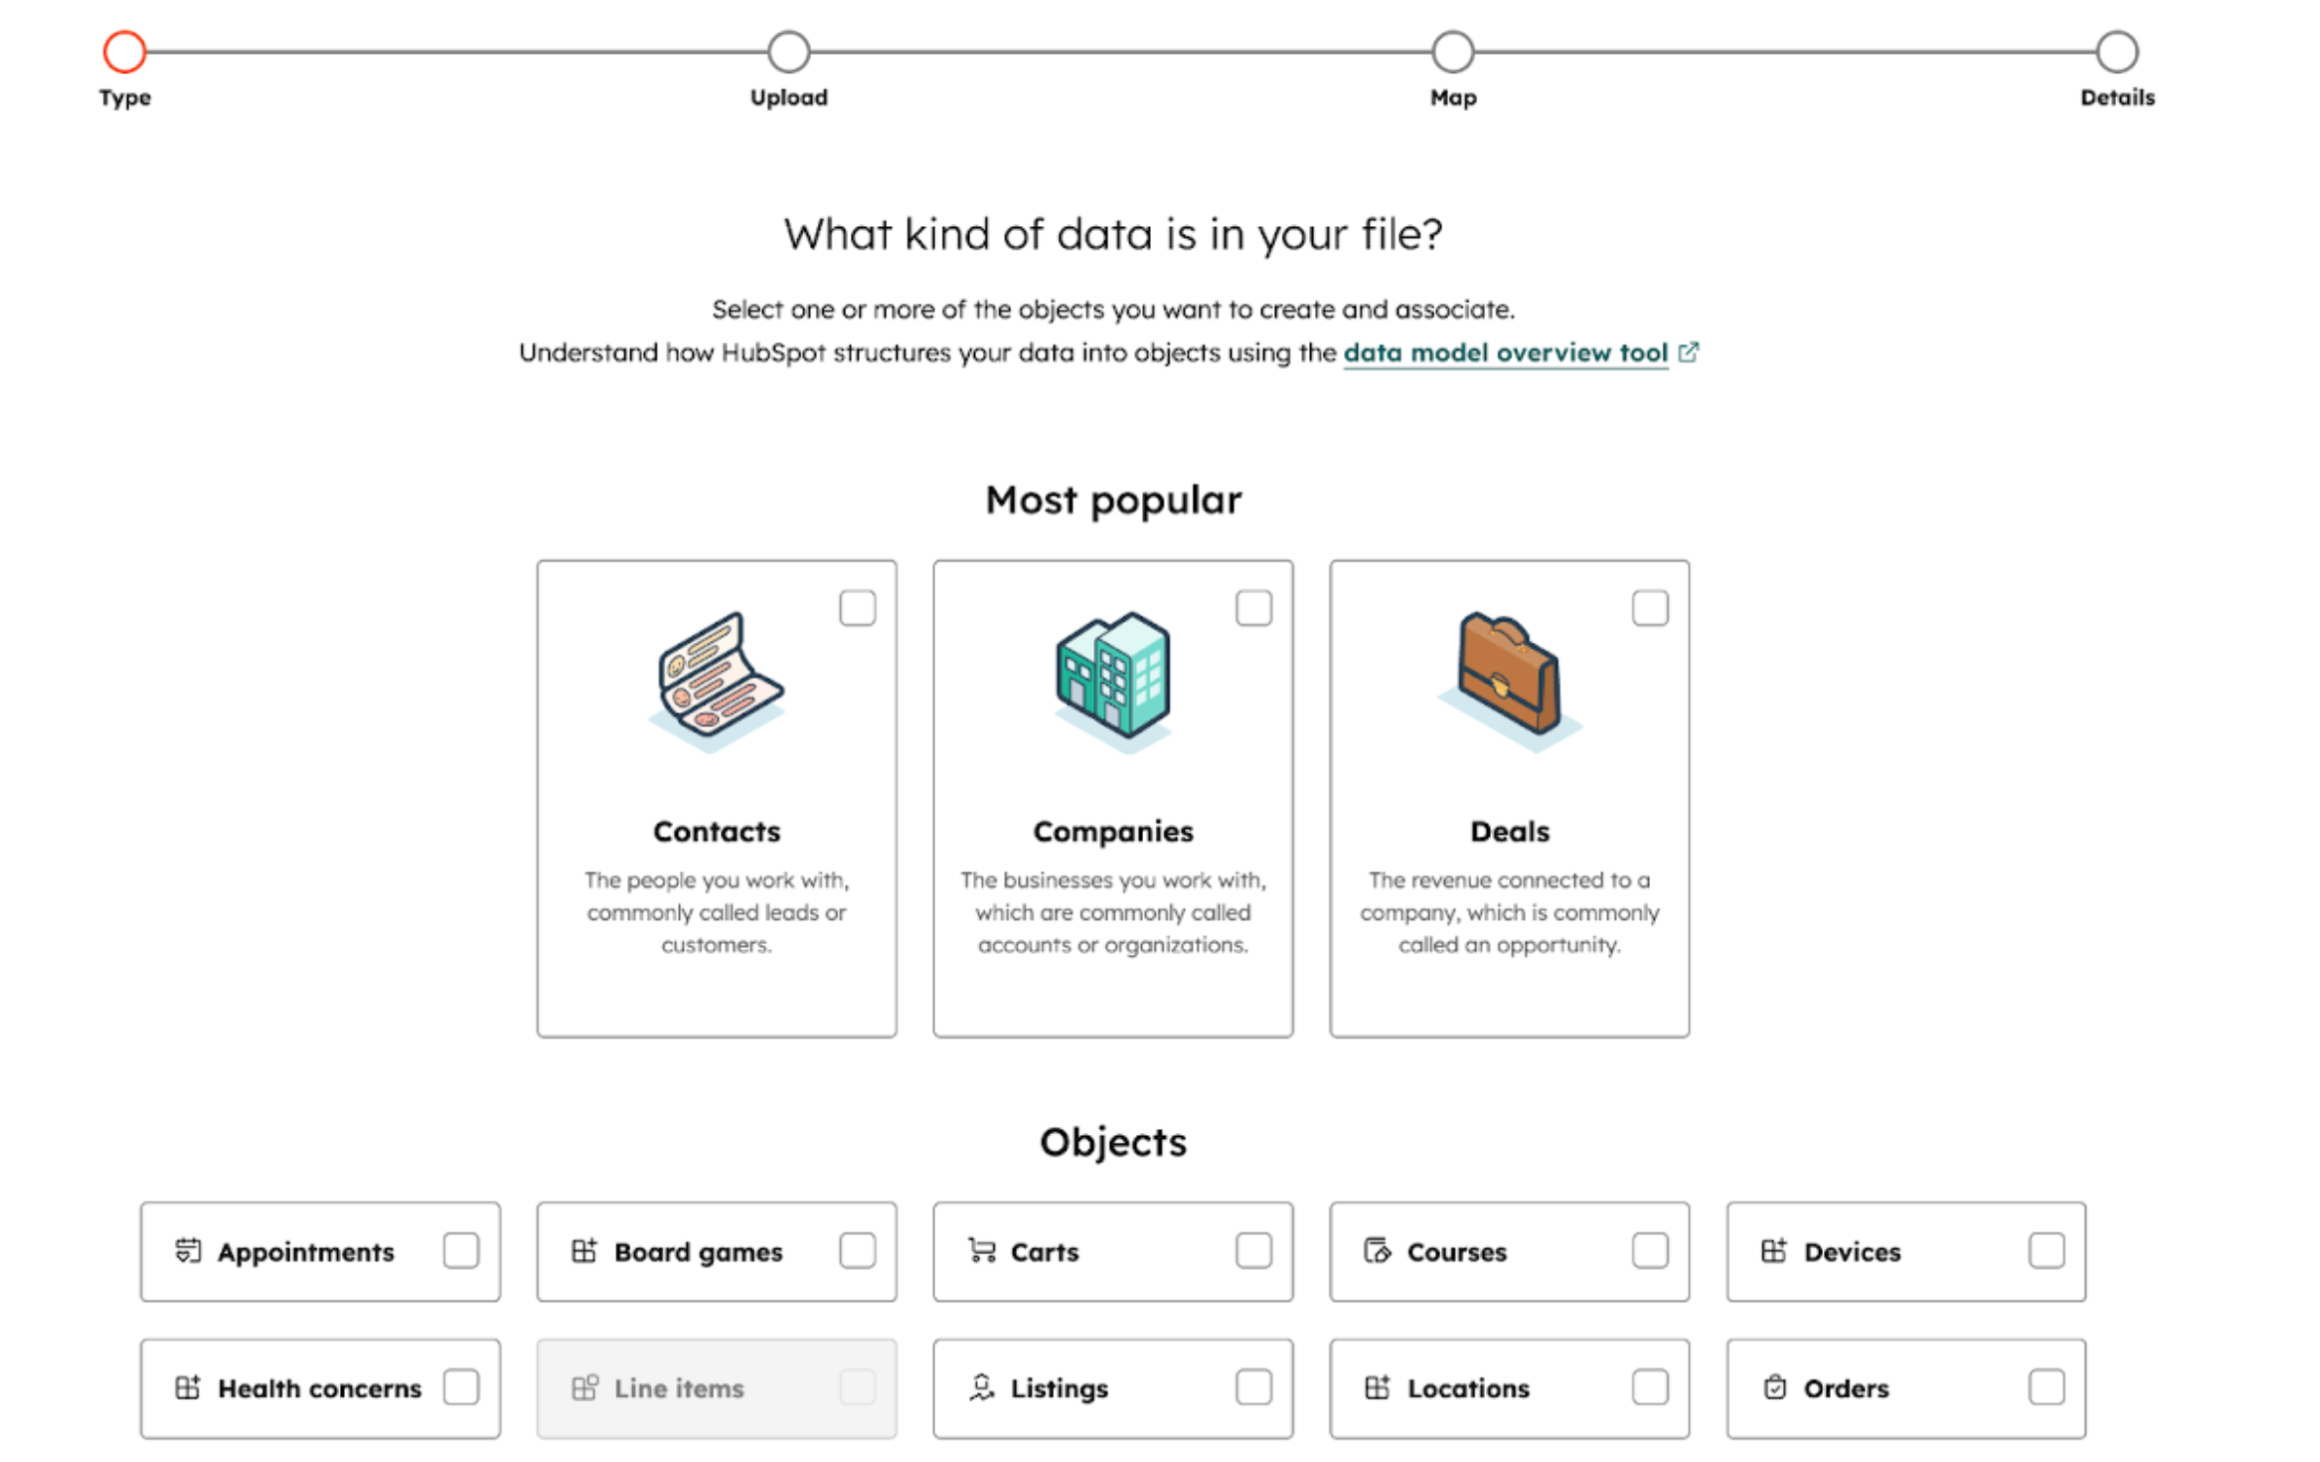Choose the Health concerns object tile
Screen dimensions: 2320x1462
click(319, 1388)
